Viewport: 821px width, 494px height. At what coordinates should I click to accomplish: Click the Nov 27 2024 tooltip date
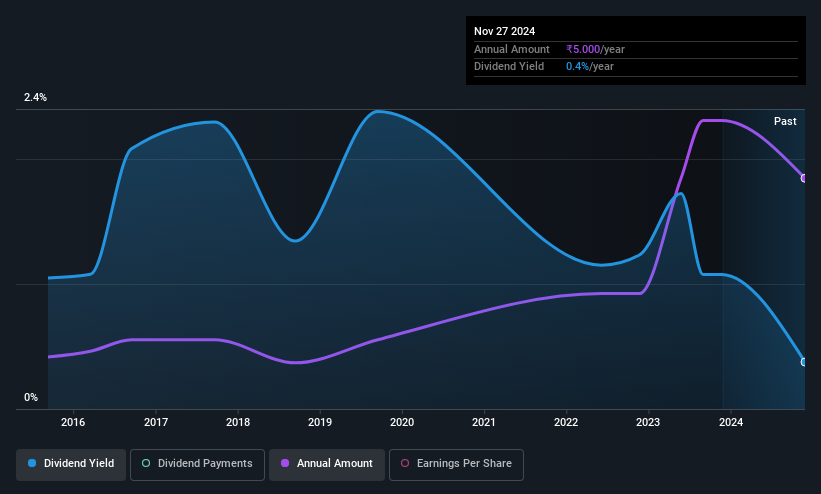point(504,31)
